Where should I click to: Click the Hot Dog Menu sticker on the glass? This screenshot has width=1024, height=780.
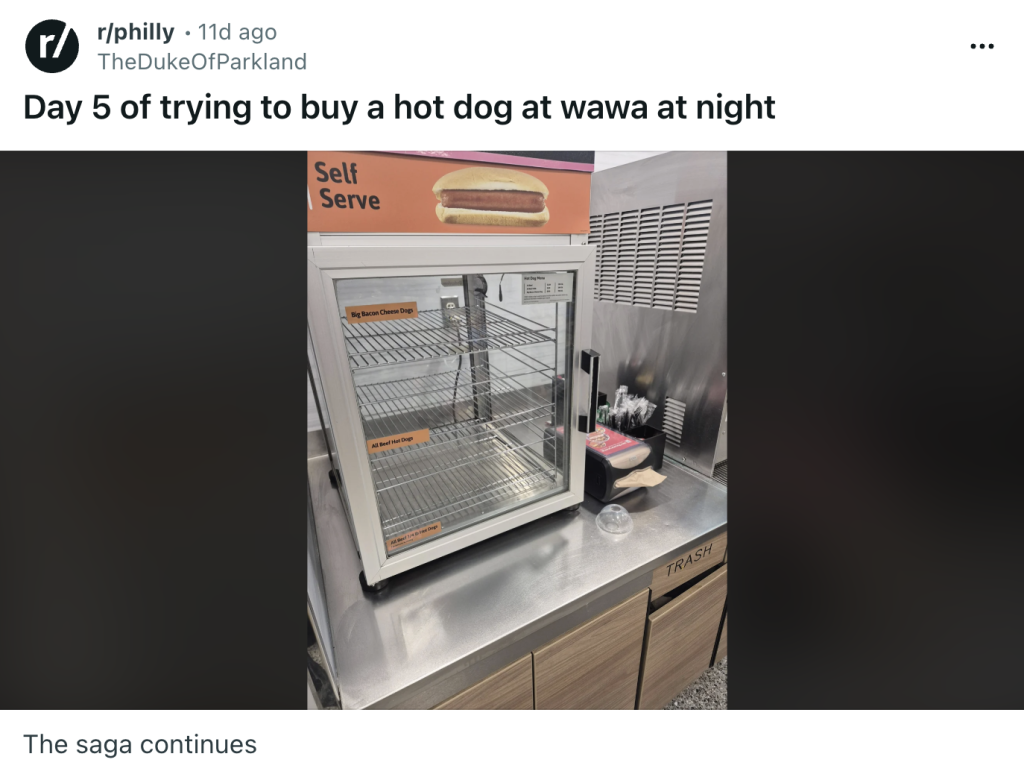(547, 288)
